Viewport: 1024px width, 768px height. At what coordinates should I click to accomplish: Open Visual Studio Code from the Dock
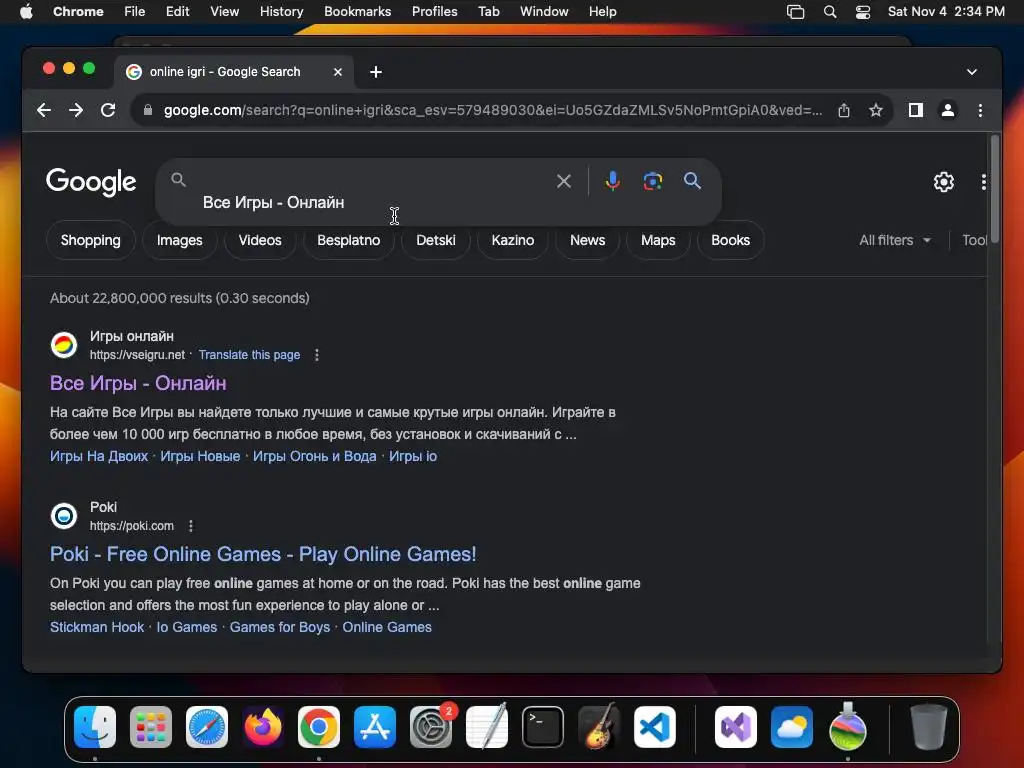(655, 727)
